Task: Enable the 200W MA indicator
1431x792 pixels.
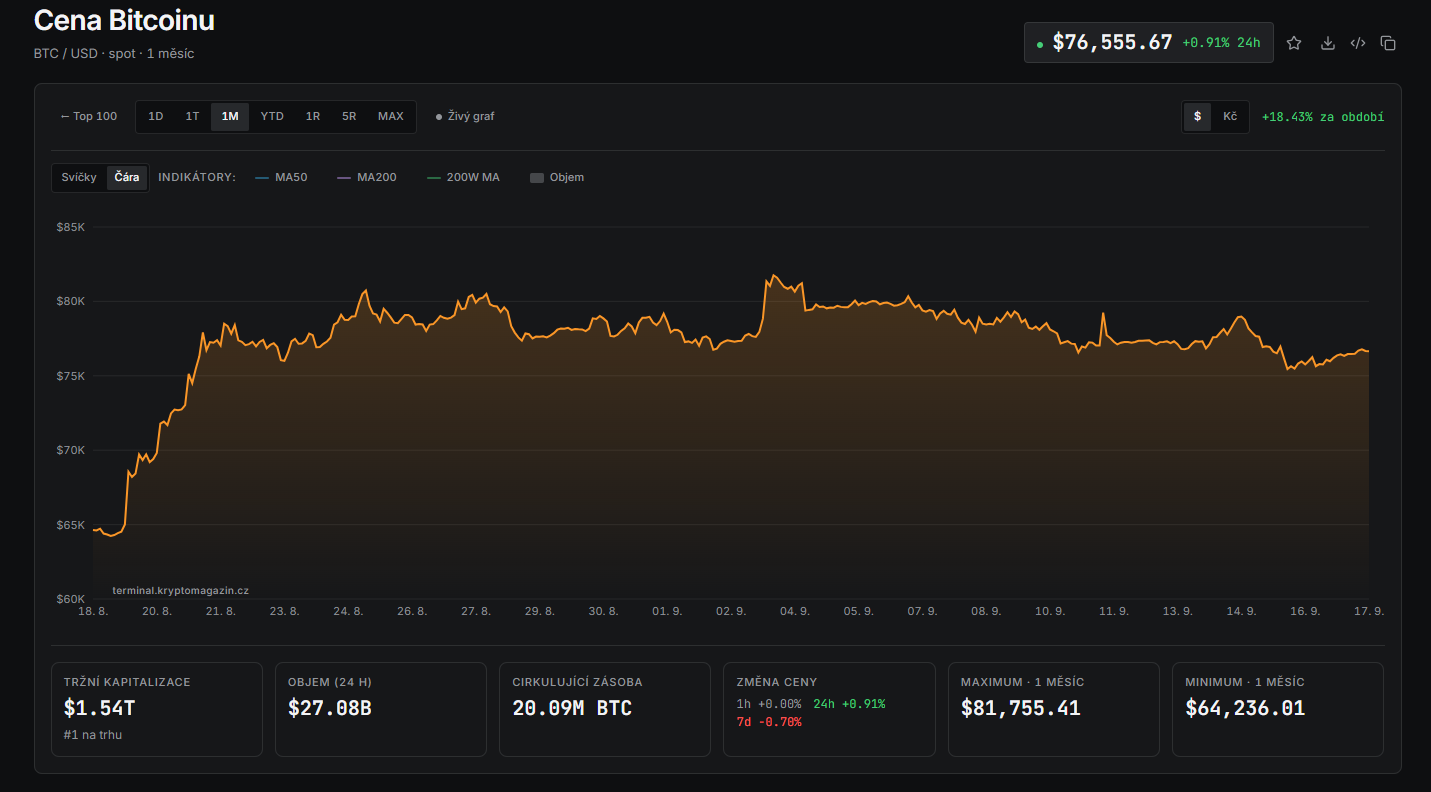Action: coord(463,177)
